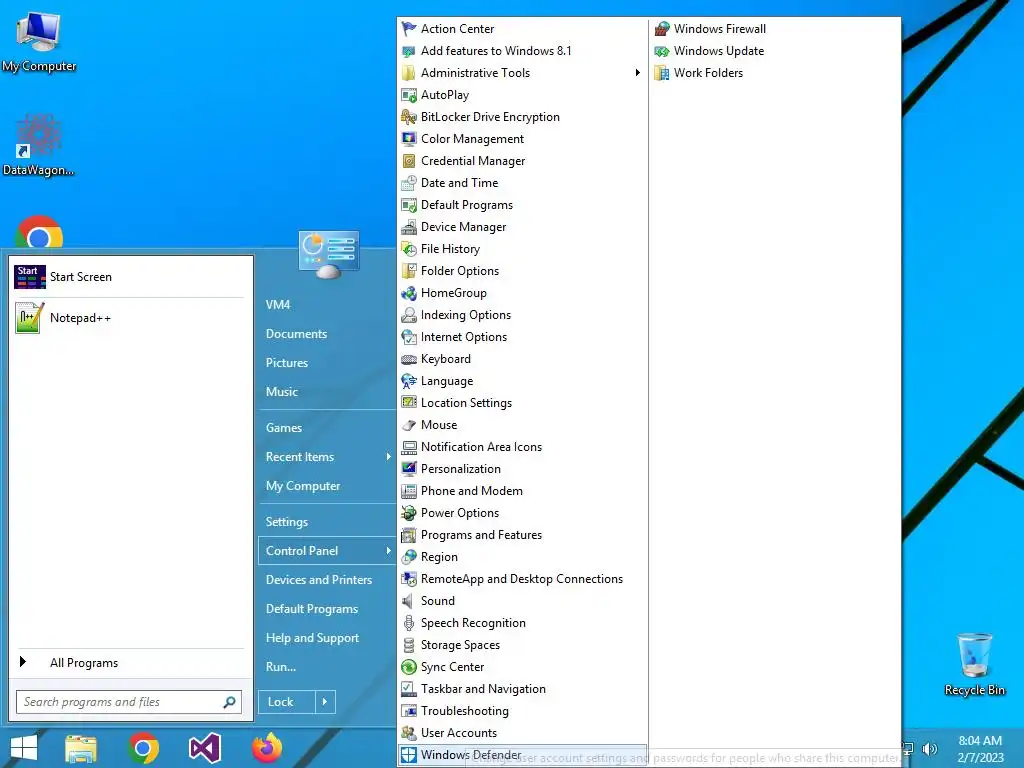Click the search magnifier icon
1024x768 pixels.
[229, 702]
